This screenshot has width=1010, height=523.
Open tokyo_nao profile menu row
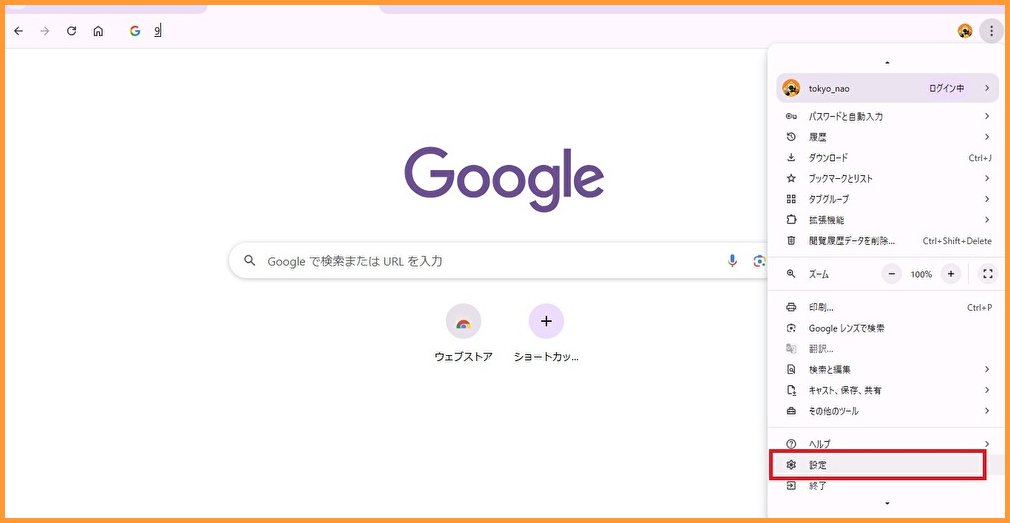coord(887,88)
